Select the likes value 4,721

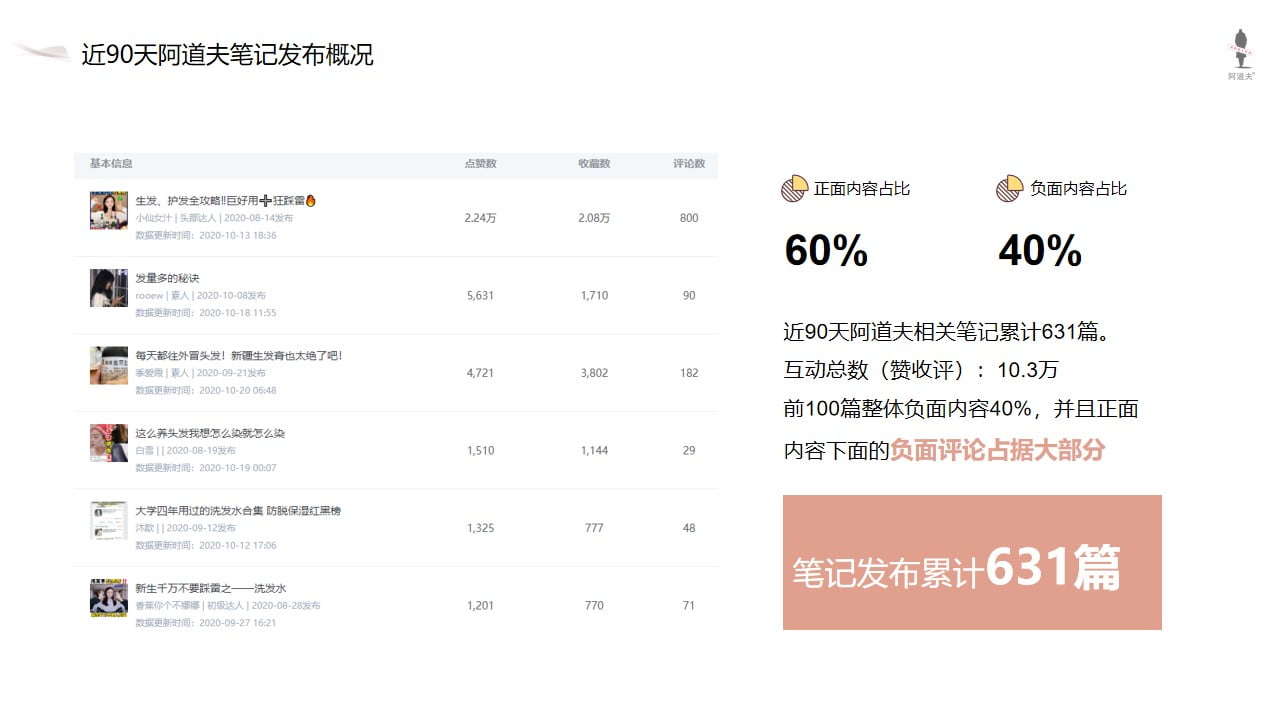(x=480, y=373)
